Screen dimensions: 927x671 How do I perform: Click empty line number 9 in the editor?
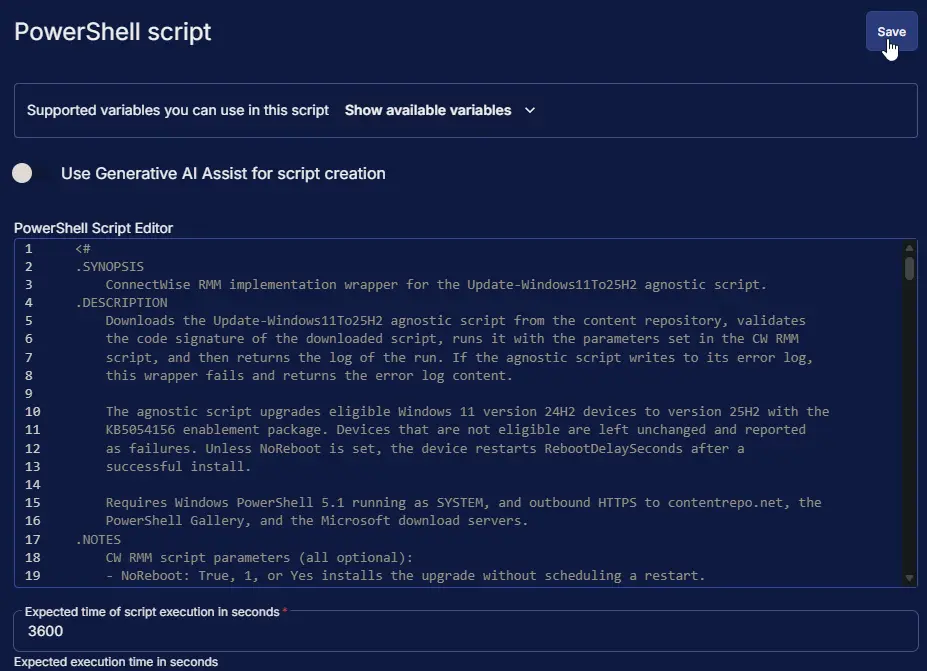(x=28, y=394)
